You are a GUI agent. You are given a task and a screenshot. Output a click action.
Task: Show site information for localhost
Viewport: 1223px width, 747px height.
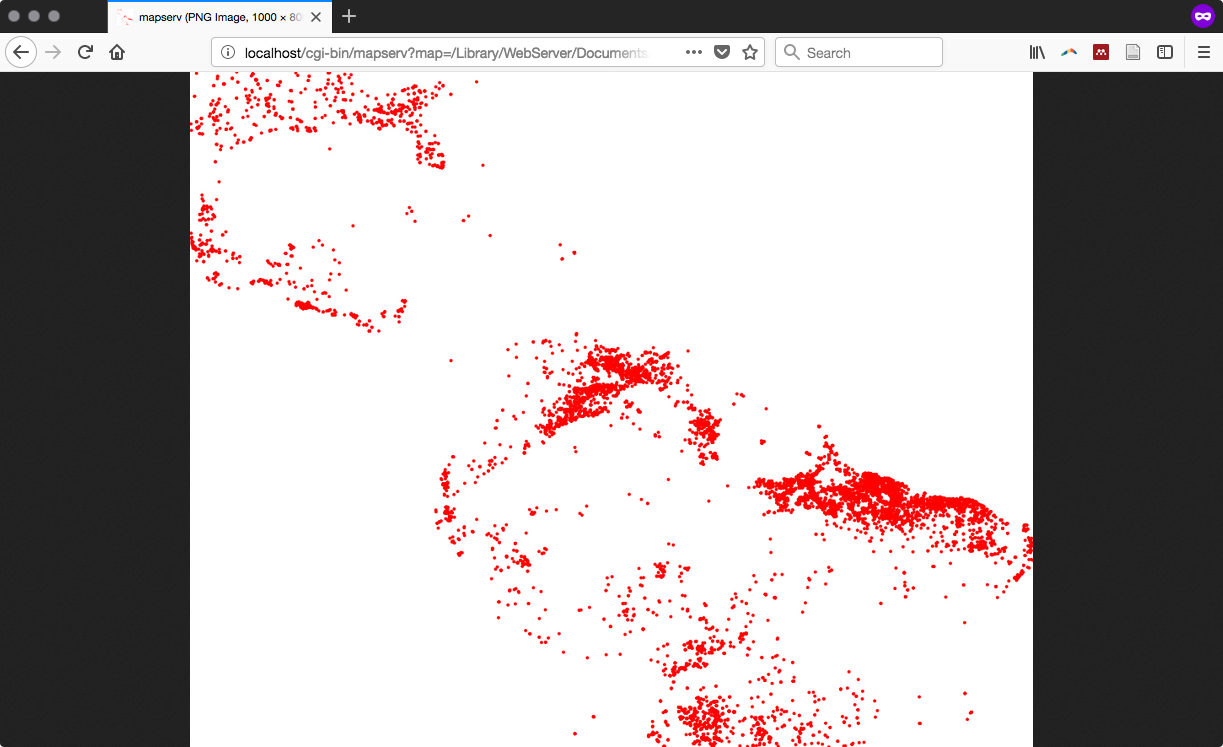(227, 53)
